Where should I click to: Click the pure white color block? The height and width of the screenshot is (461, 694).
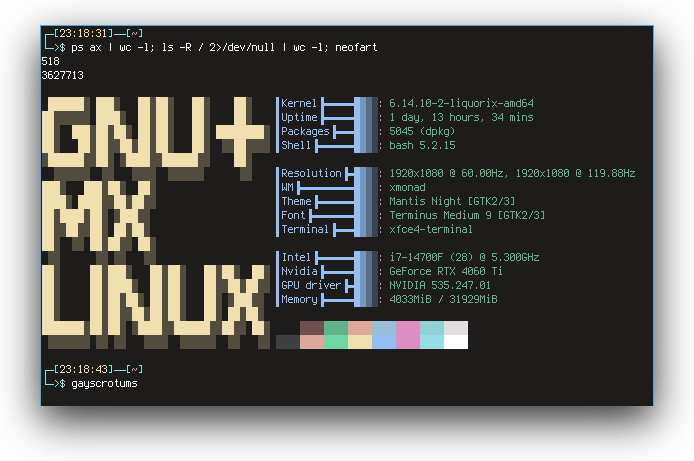456,342
